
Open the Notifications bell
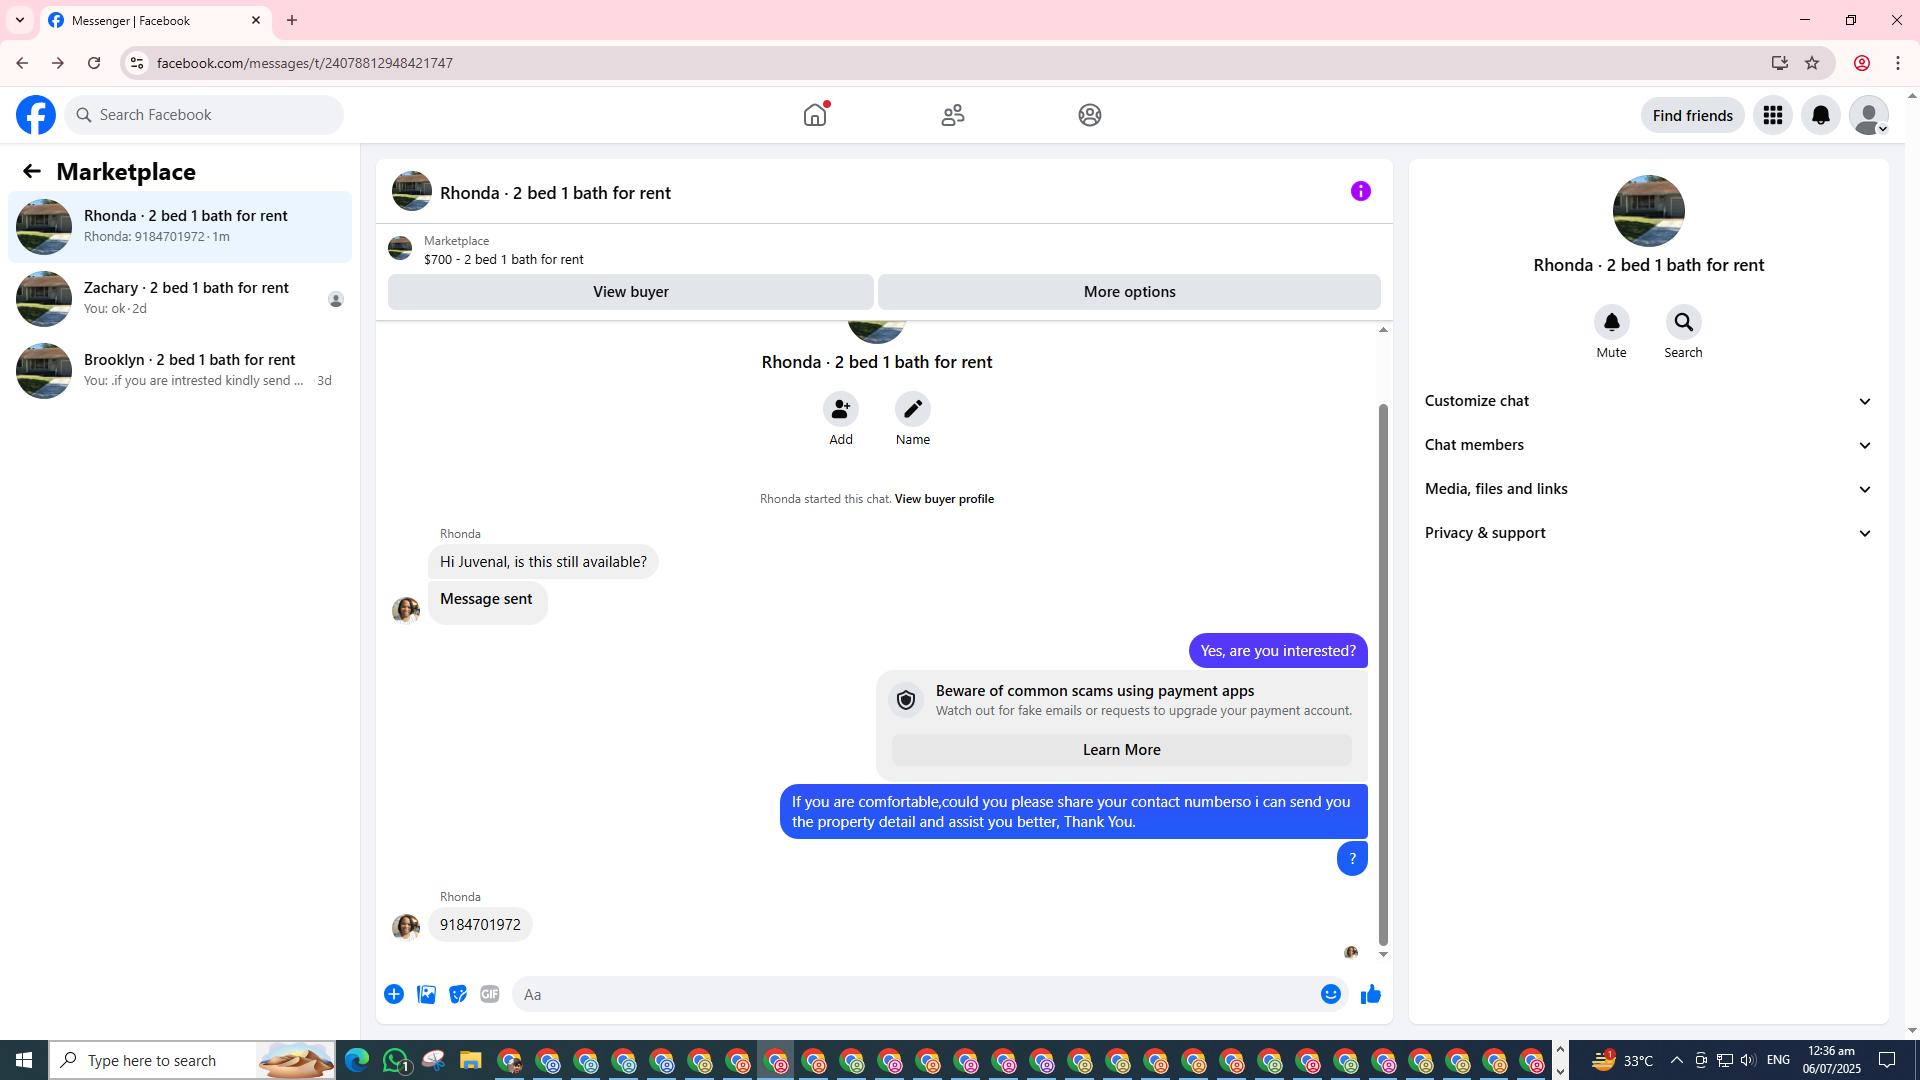[x=1820, y=115]
